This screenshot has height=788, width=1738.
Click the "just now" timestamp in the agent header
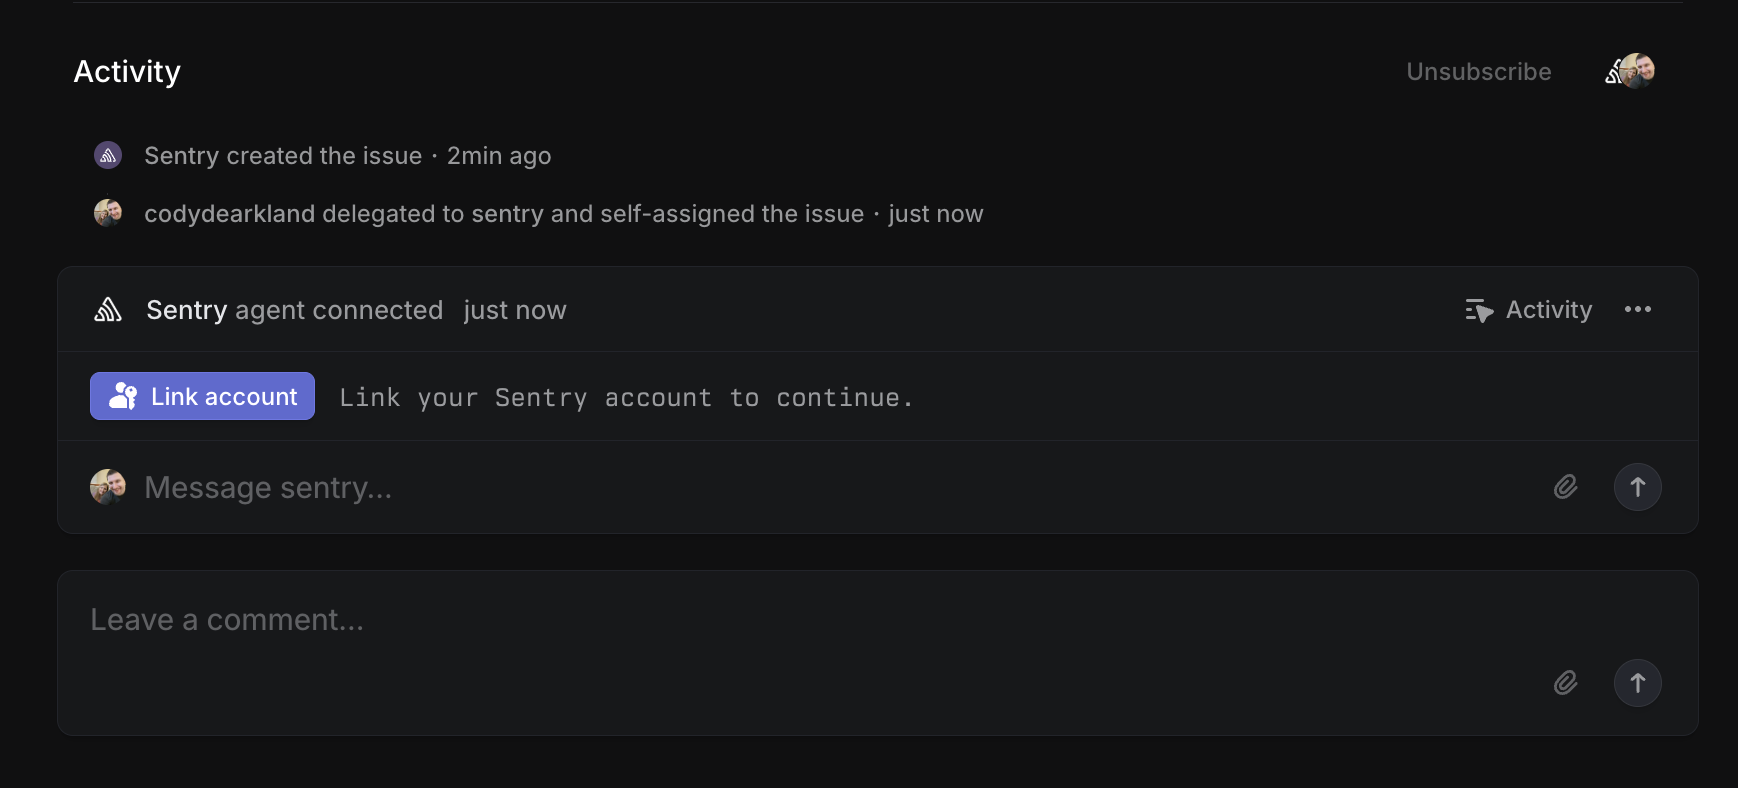tap(515, 310)
